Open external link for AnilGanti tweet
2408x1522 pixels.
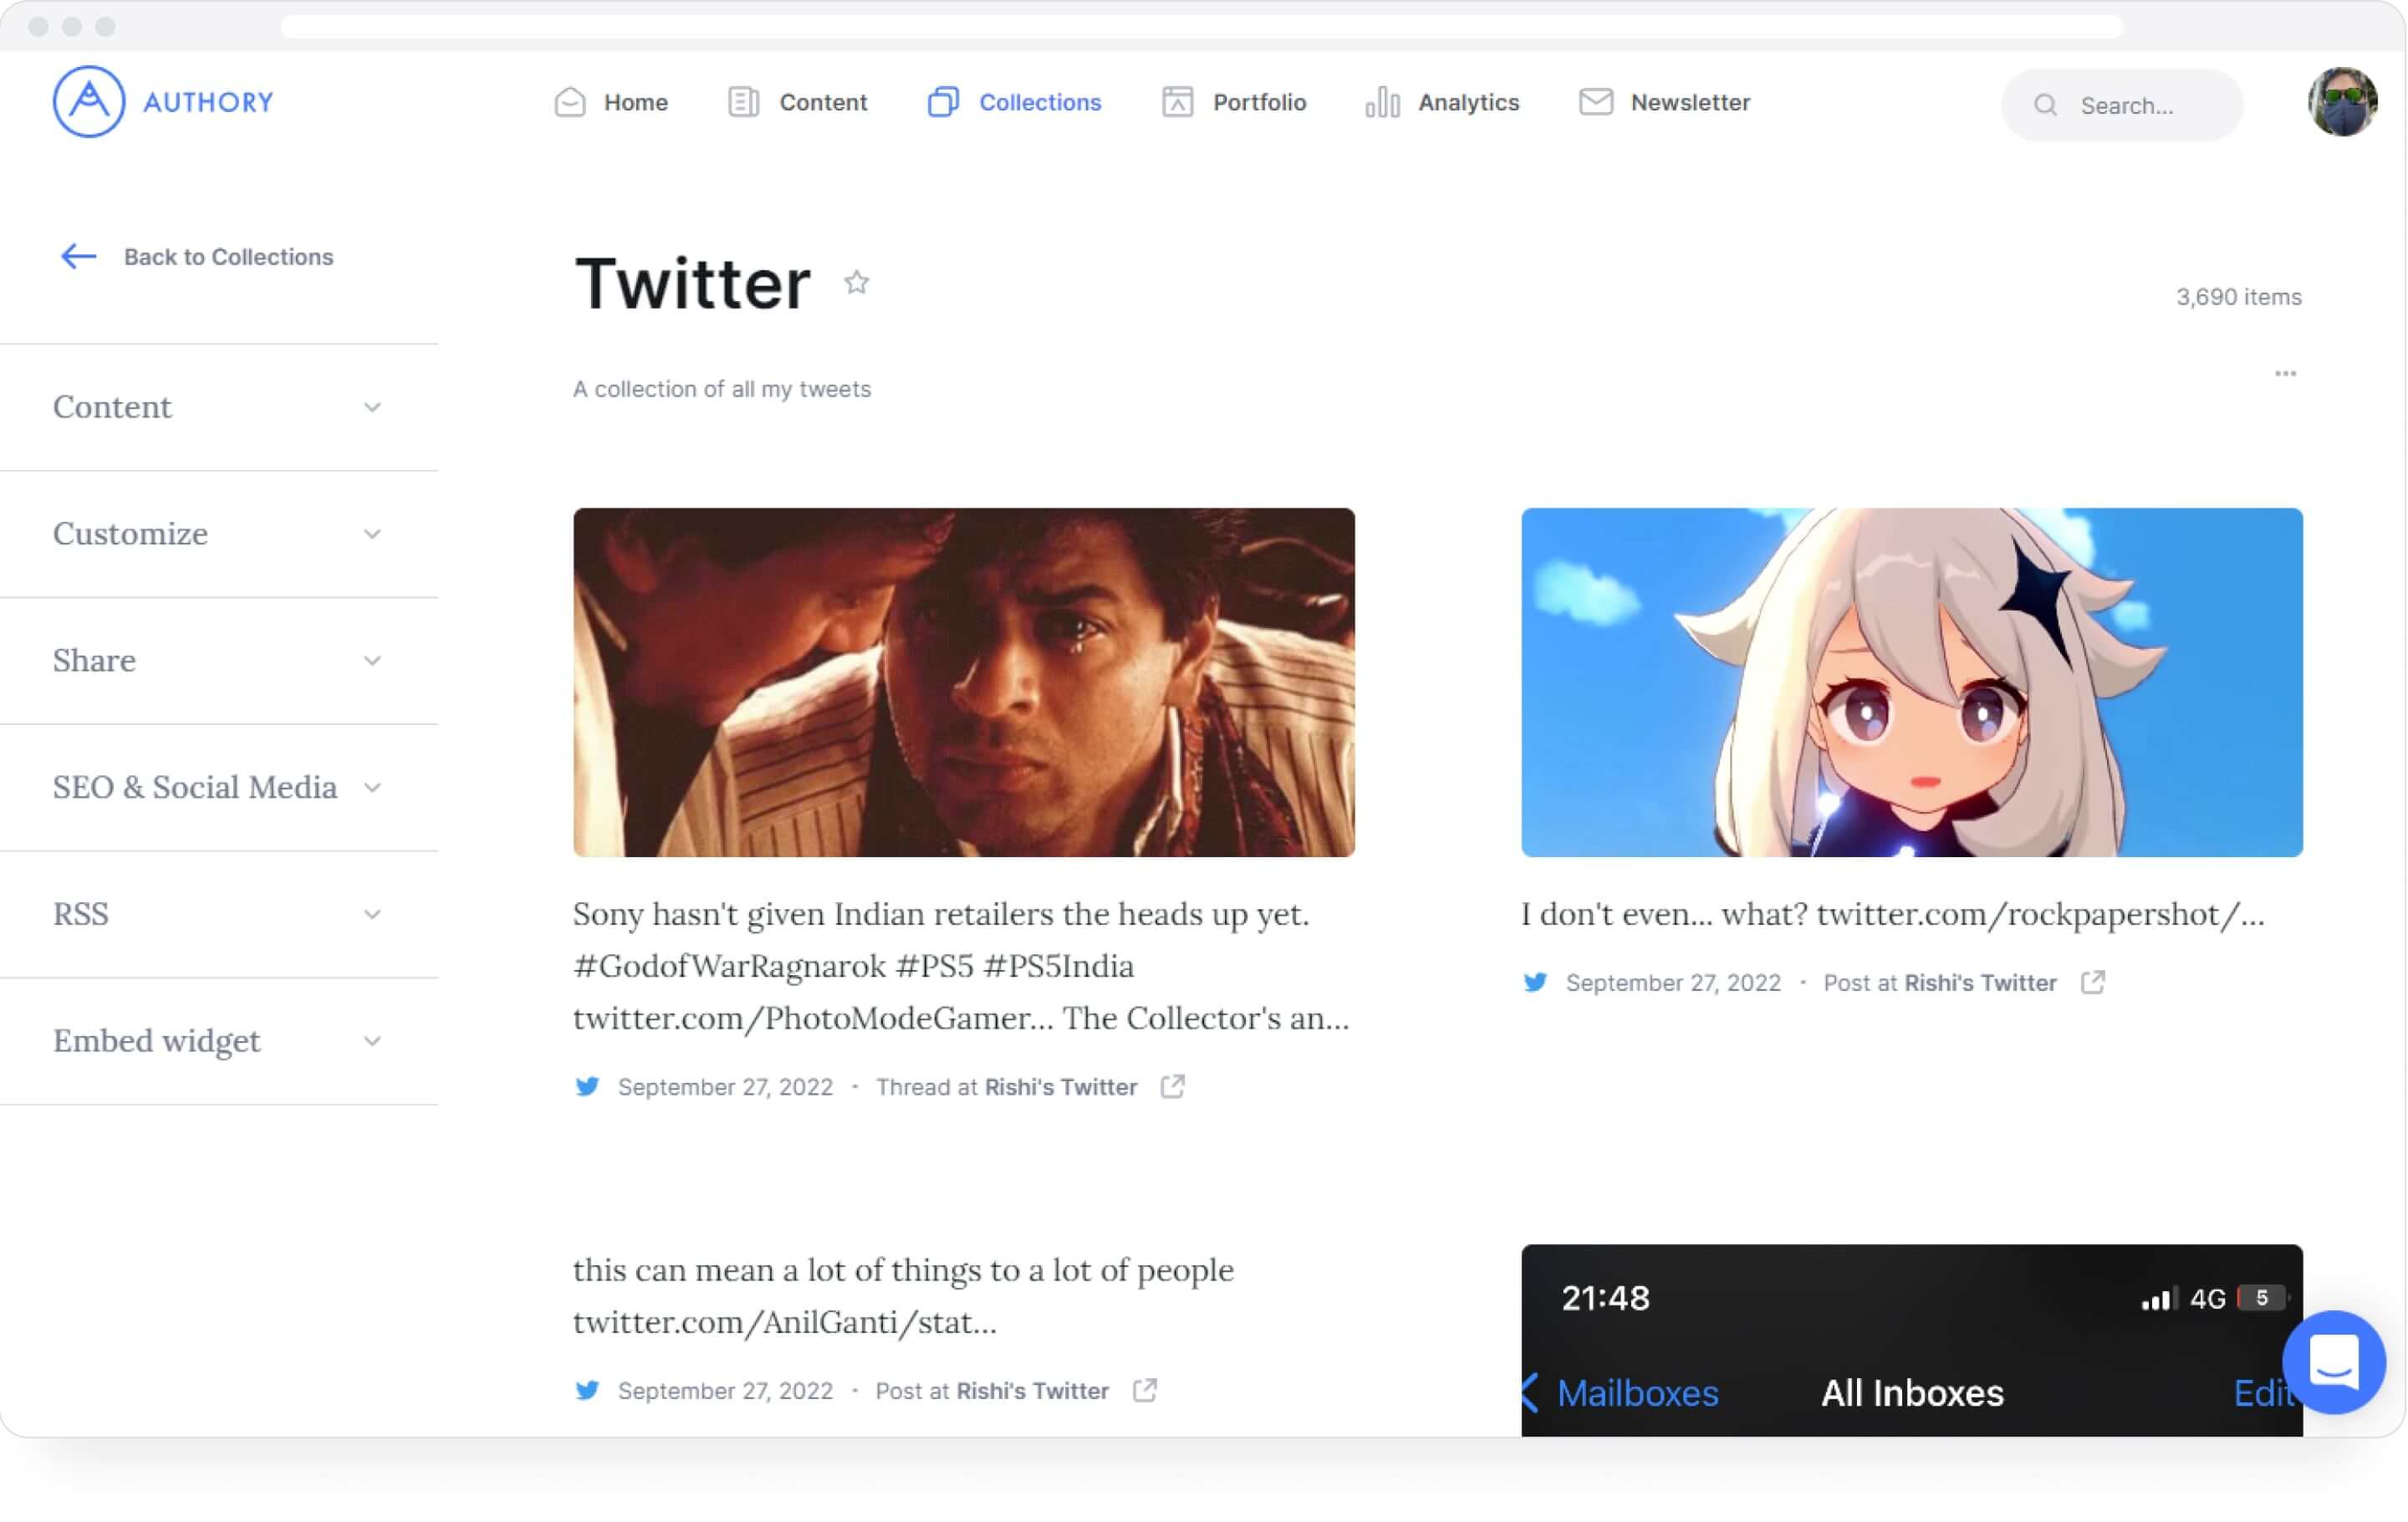tap(1145, 1391)
